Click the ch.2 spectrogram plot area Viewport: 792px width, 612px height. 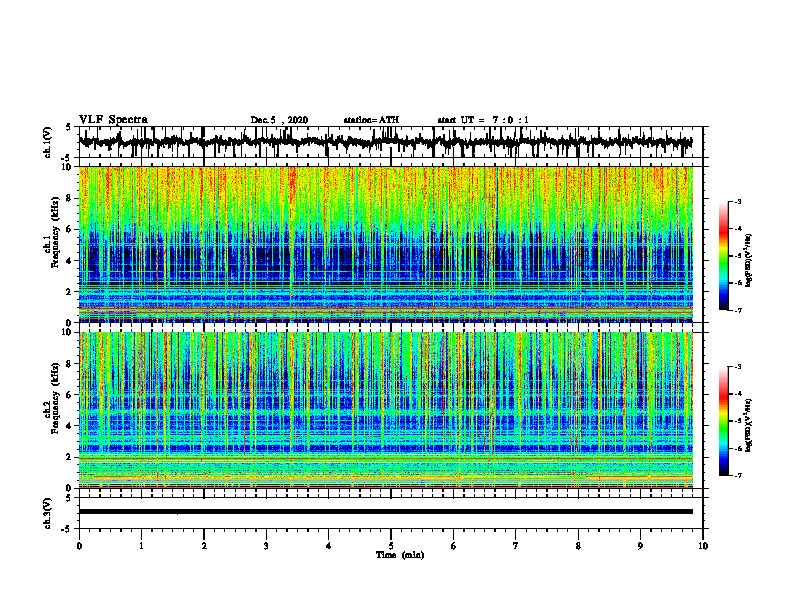tap(385, 410)
